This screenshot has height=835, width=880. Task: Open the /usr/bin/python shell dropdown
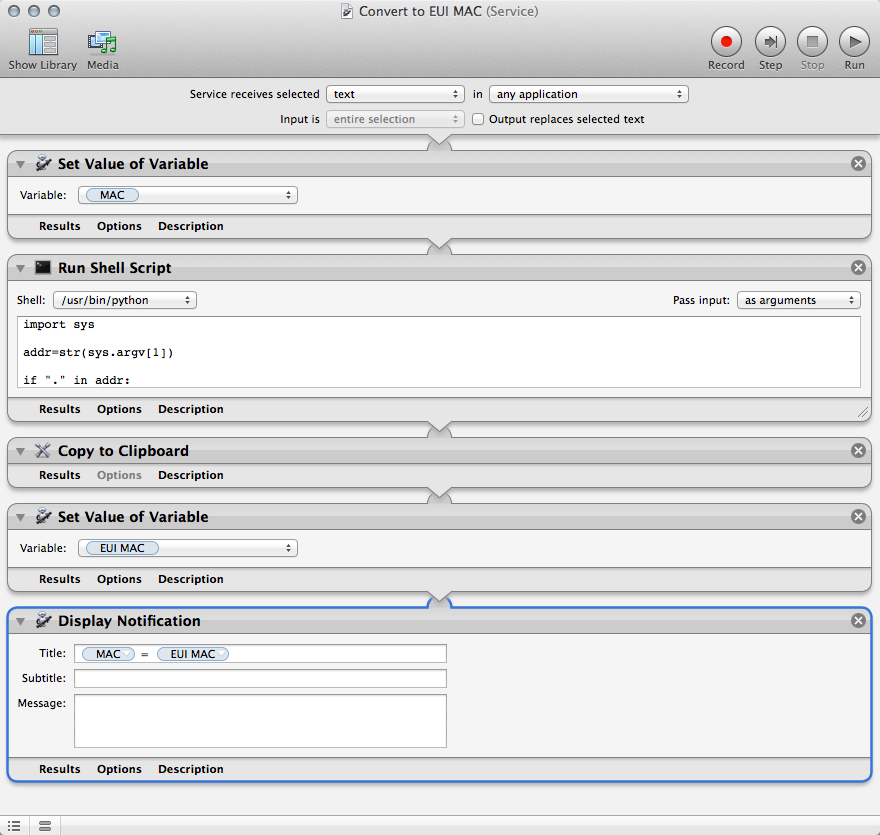125,300
